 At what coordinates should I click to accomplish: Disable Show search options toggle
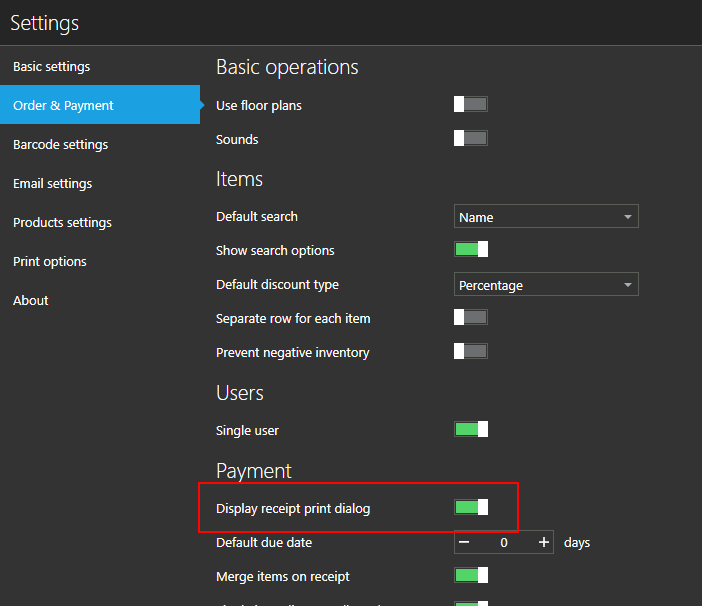pos(471,249)
